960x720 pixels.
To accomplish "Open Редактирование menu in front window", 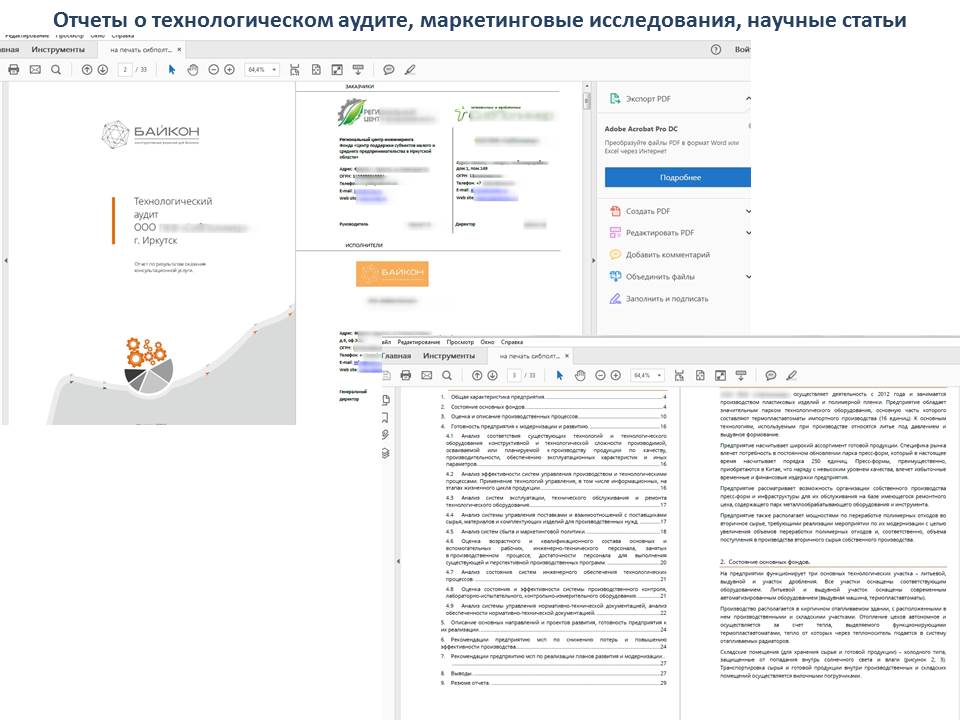I will (x=419, y=342).
